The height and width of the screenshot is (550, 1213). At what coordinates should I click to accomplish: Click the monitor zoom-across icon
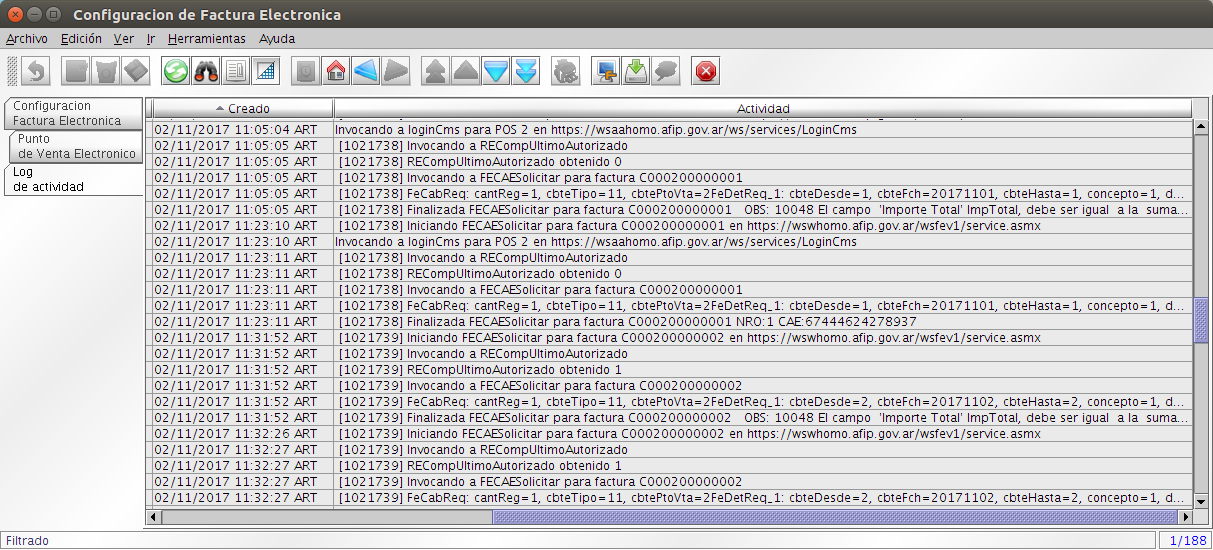[x=606, y=71]
